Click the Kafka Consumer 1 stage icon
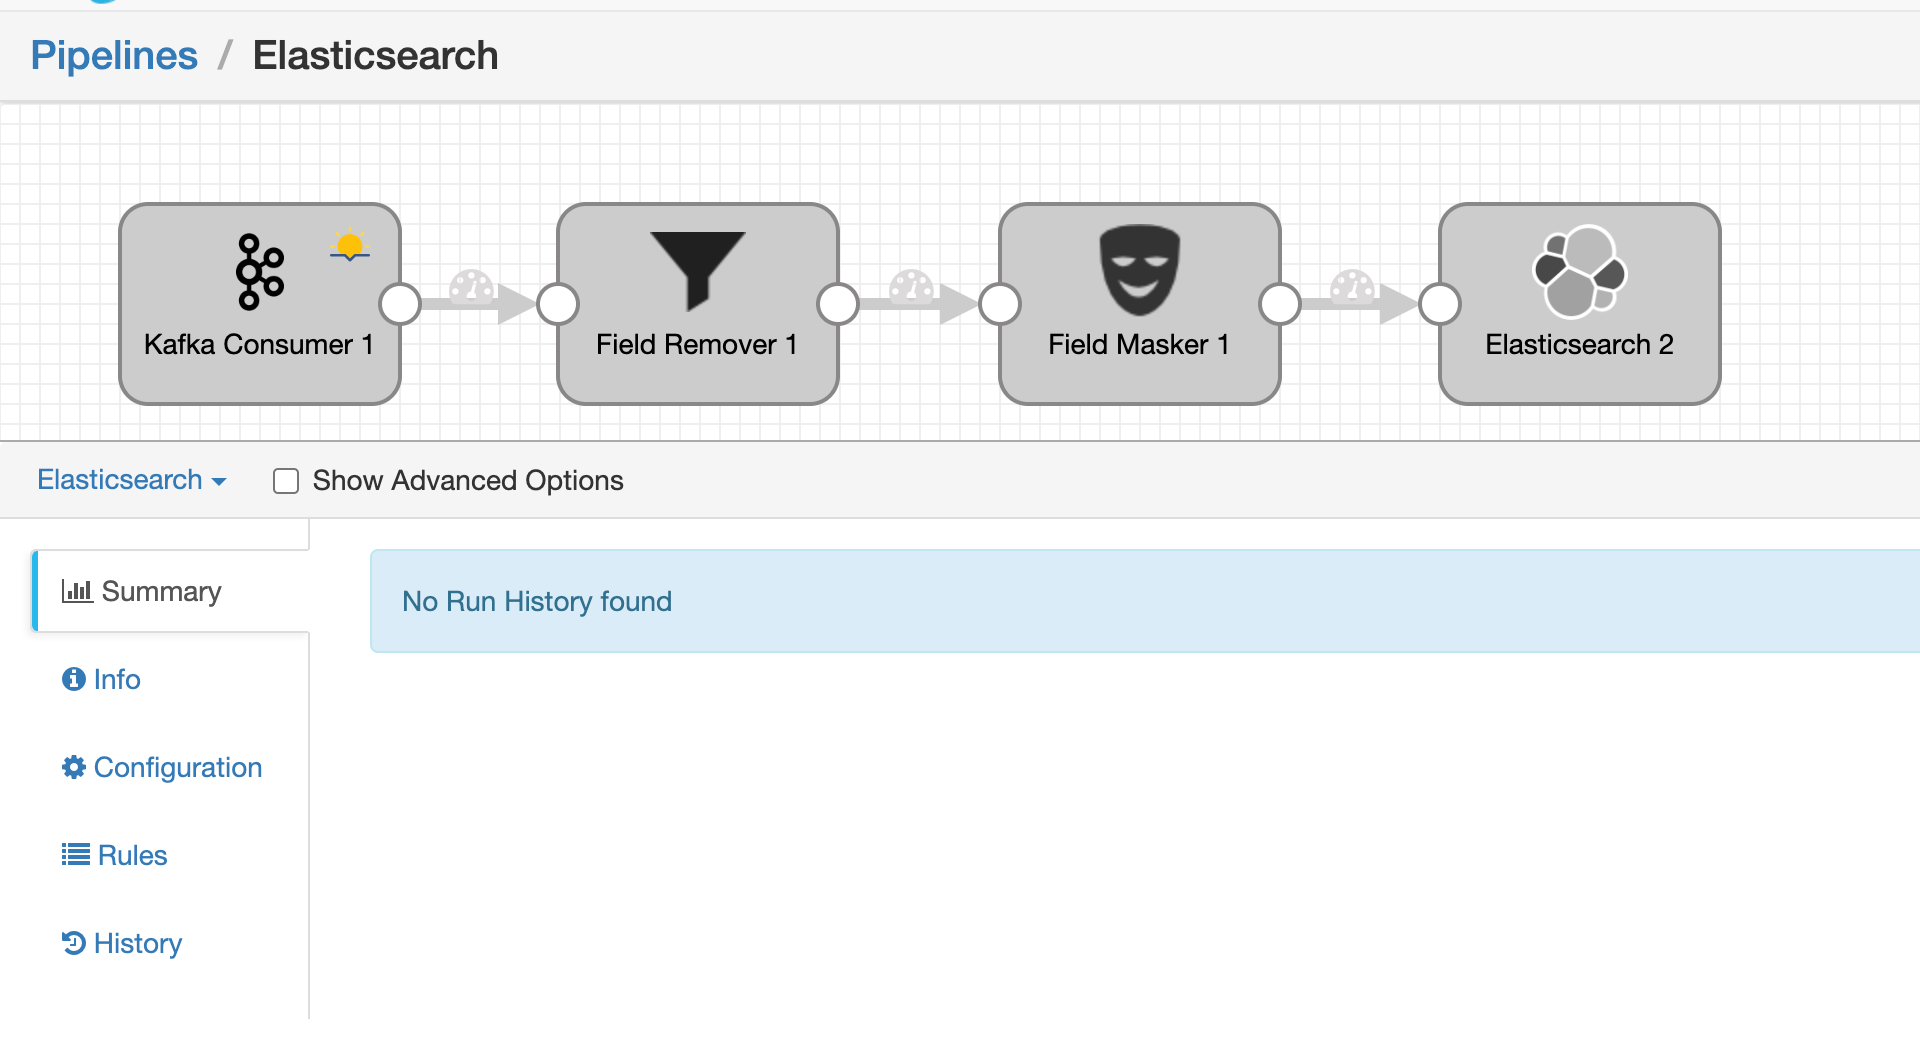1920x1050 pixels. click(260, 272)
